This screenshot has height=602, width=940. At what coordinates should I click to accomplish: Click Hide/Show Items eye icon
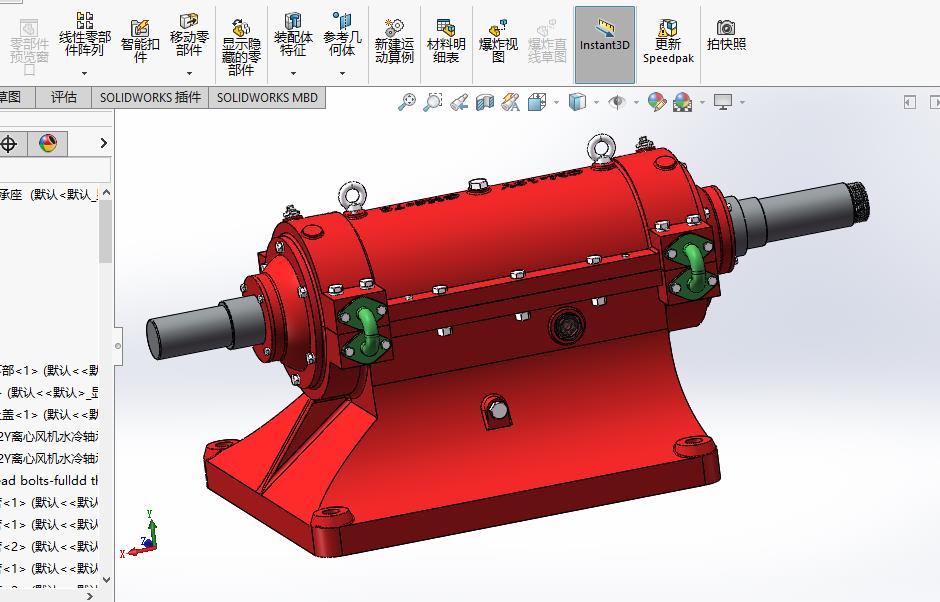click(x=617, y=102)
